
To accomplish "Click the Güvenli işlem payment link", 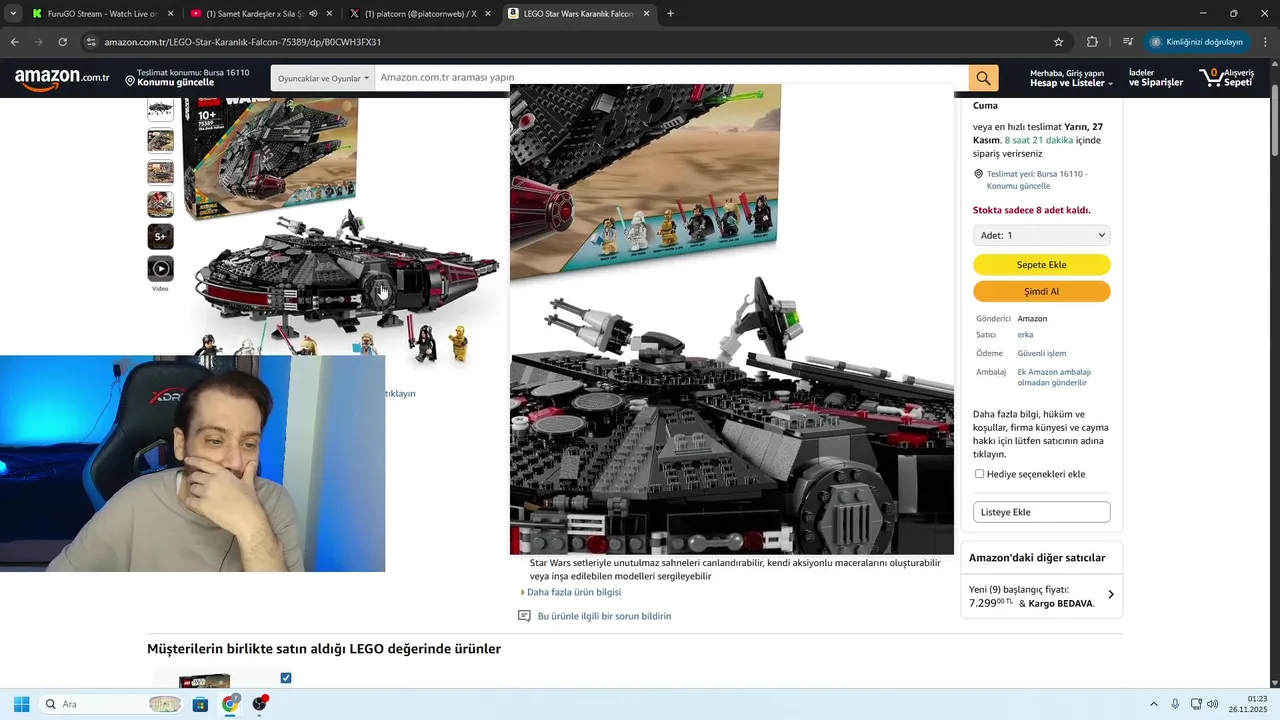I will [x=1042, y=354].
